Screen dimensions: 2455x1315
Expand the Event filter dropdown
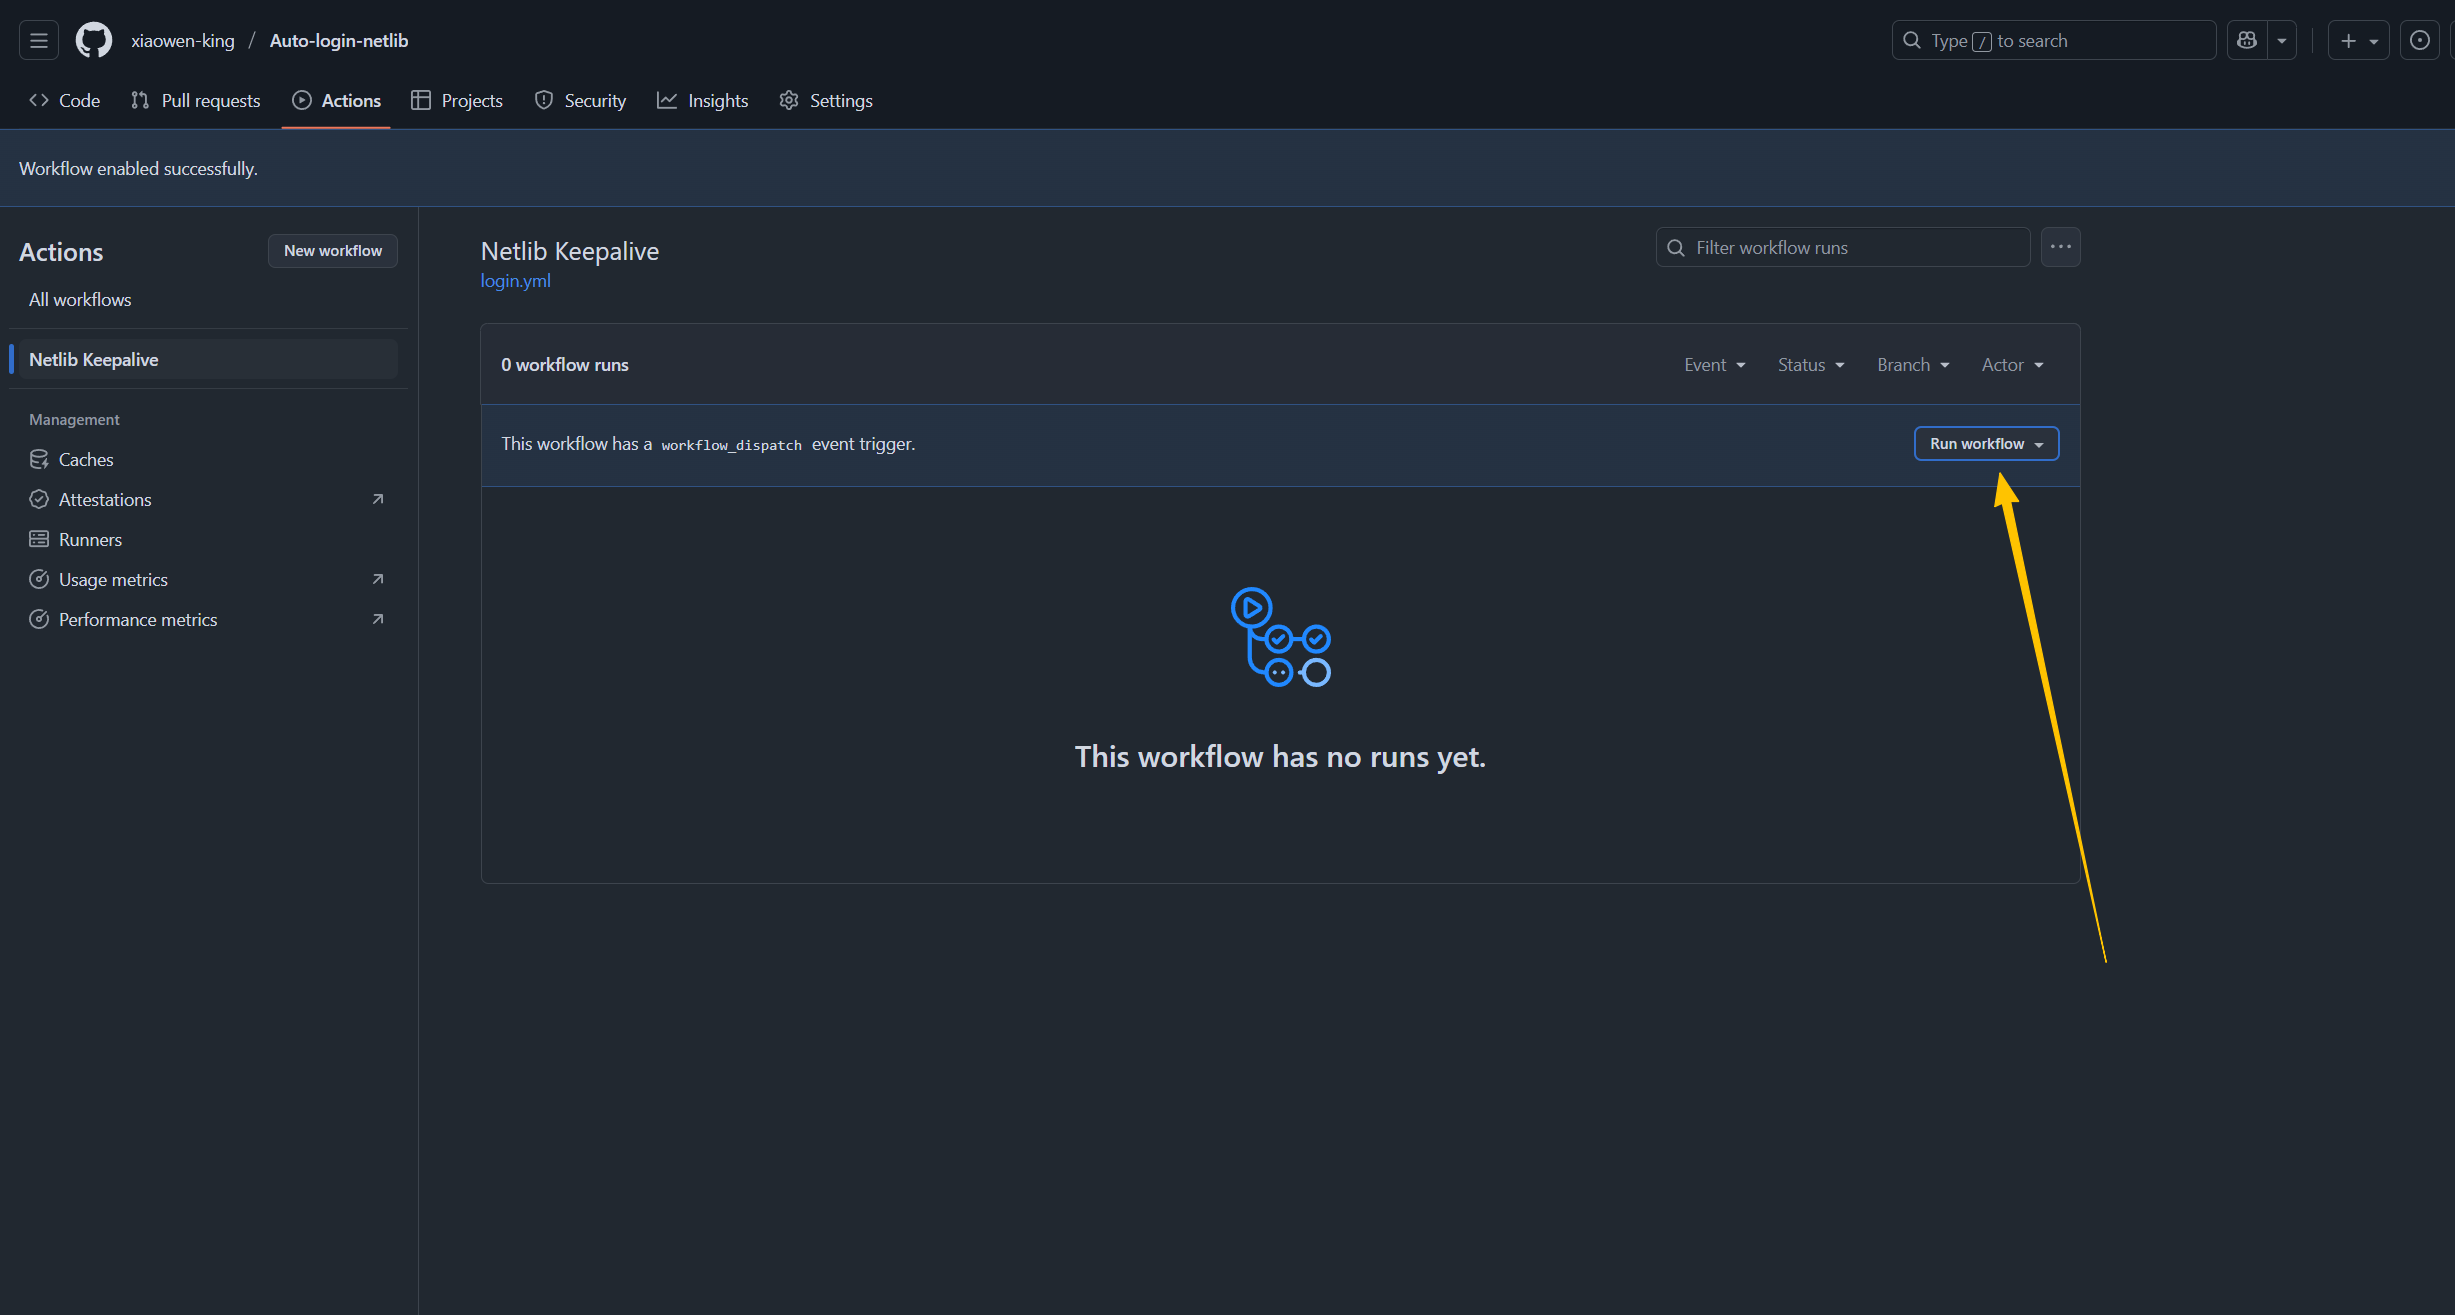pyautogui.click(x=1714, y=365)
